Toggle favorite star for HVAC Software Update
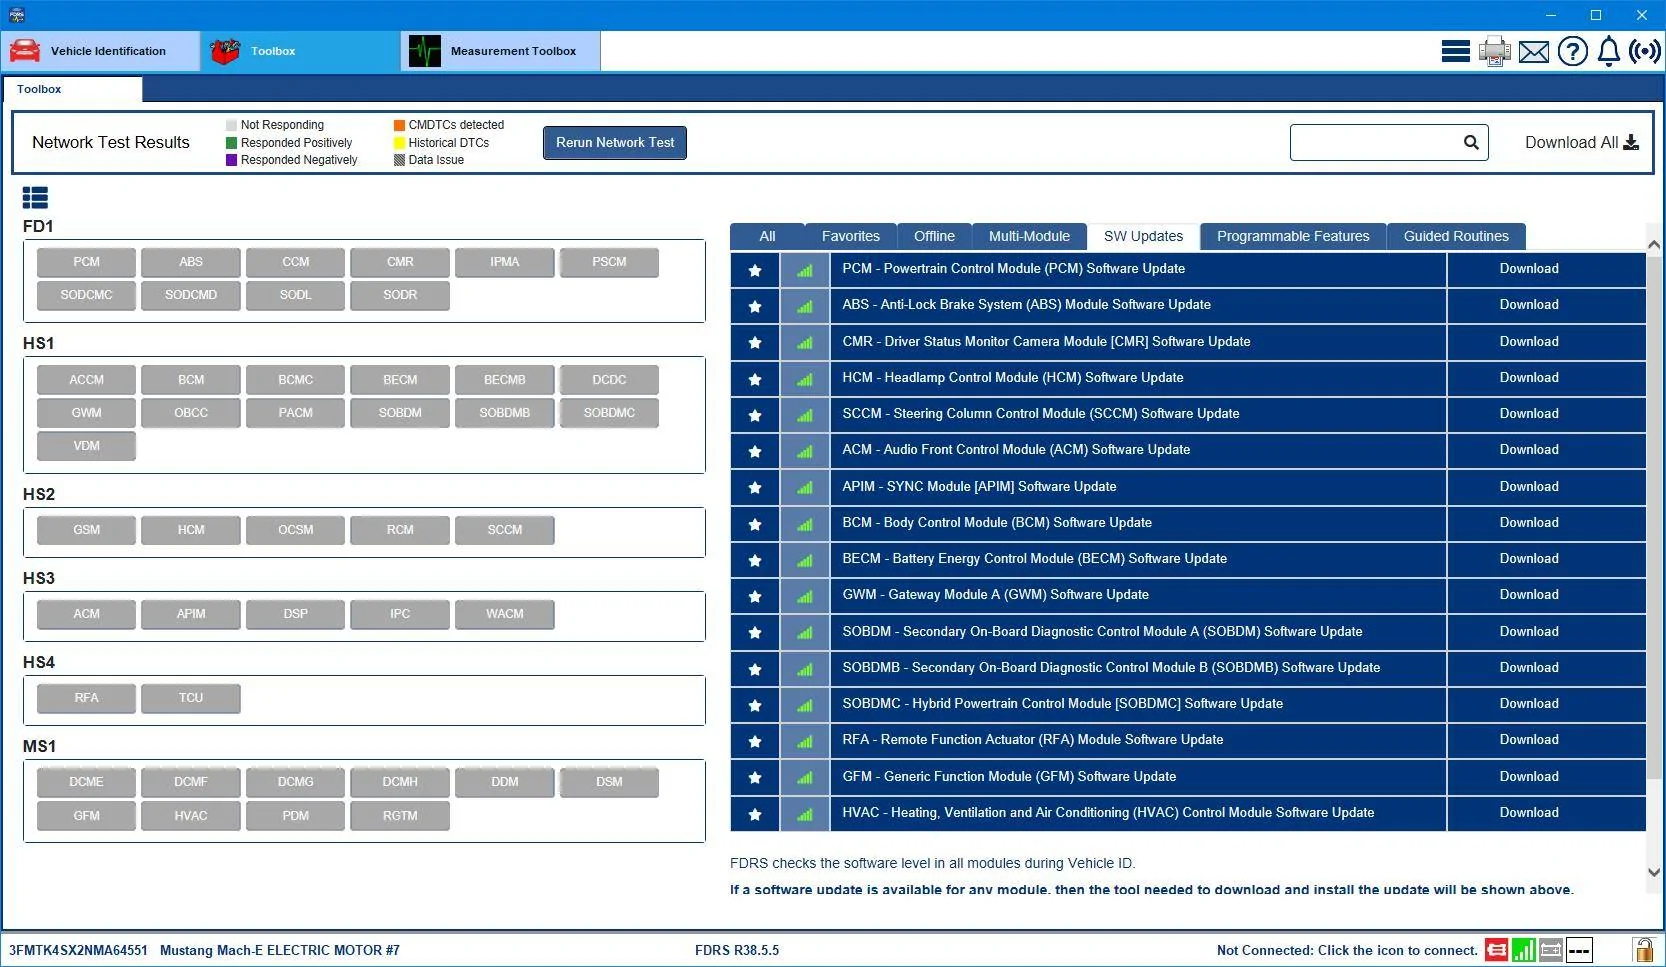The width and height of the screenshot is (1666, 967). click(x=755, y=813)
